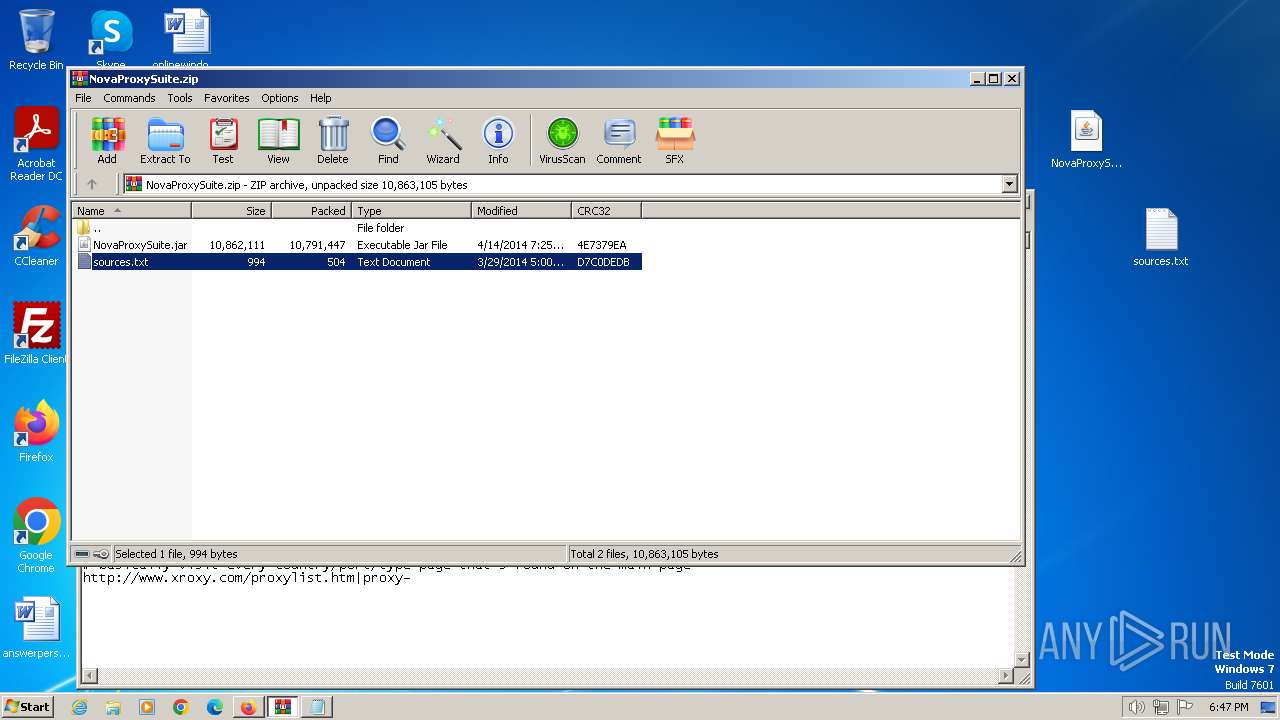Click the Add toolbar icon
1280x720 pixels.
click(x=107, y=140)
